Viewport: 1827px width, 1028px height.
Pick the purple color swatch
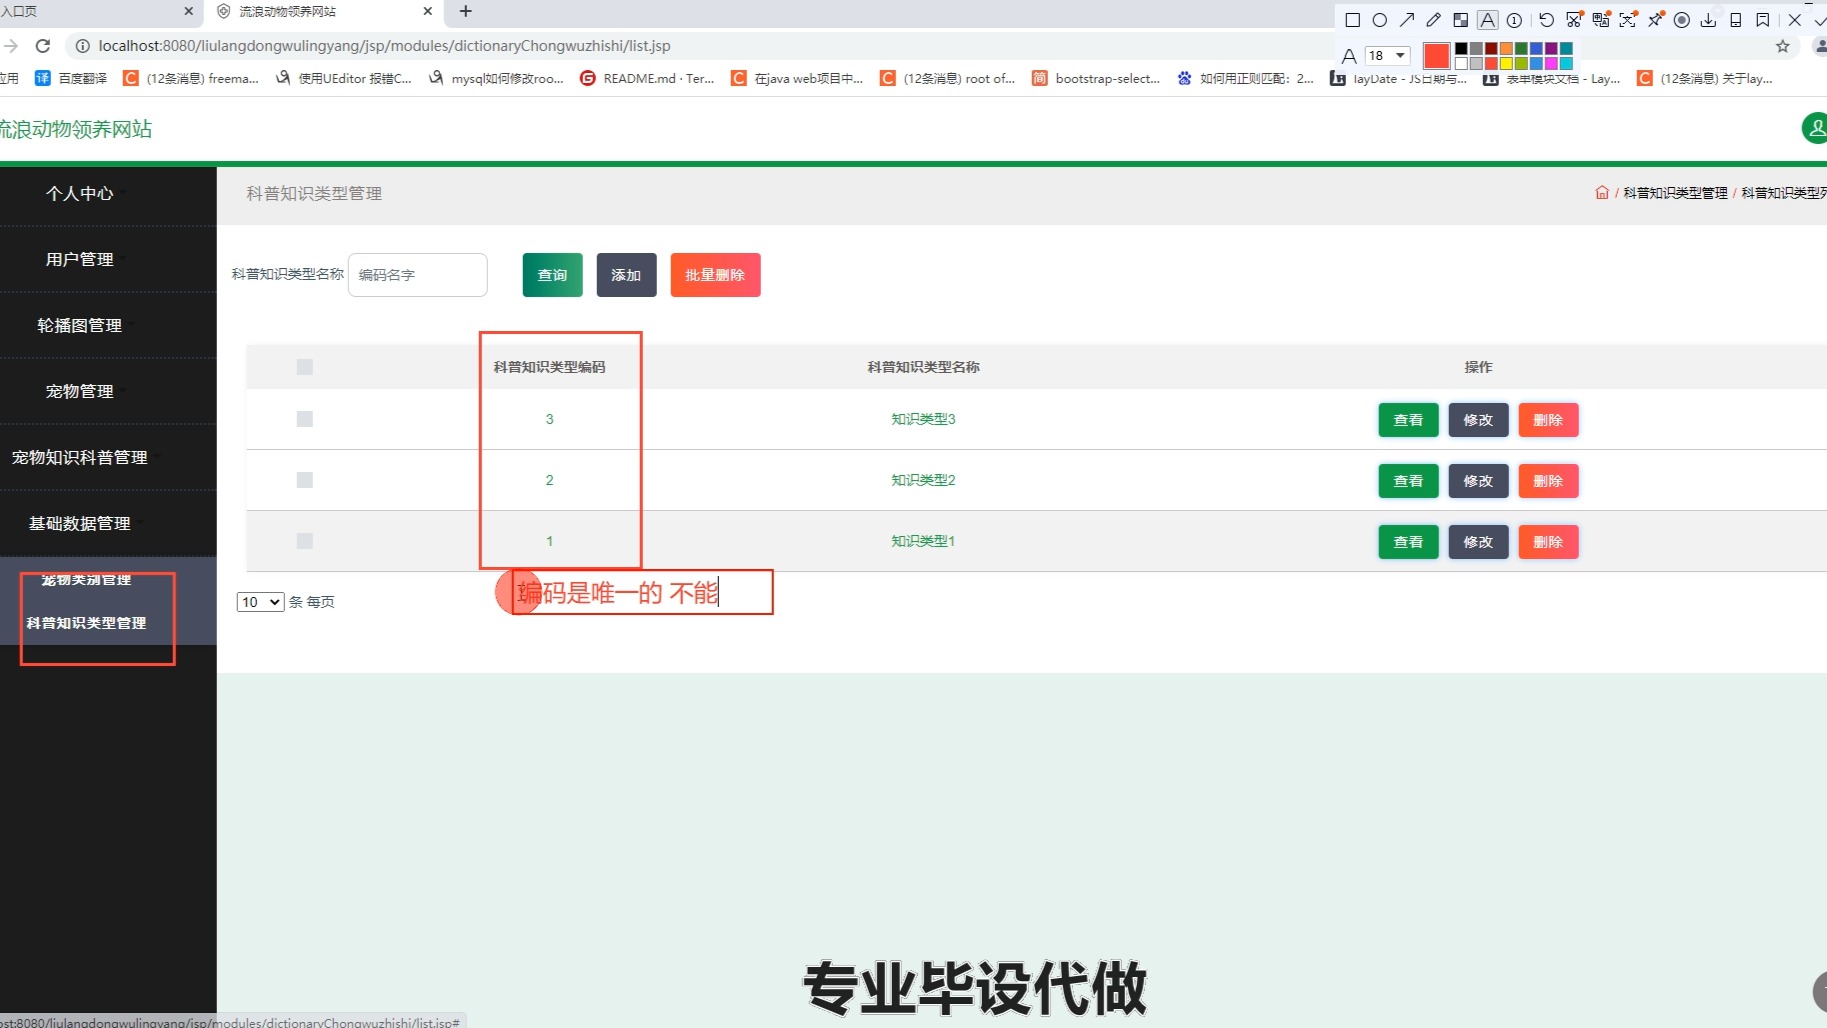(1551, 48)
